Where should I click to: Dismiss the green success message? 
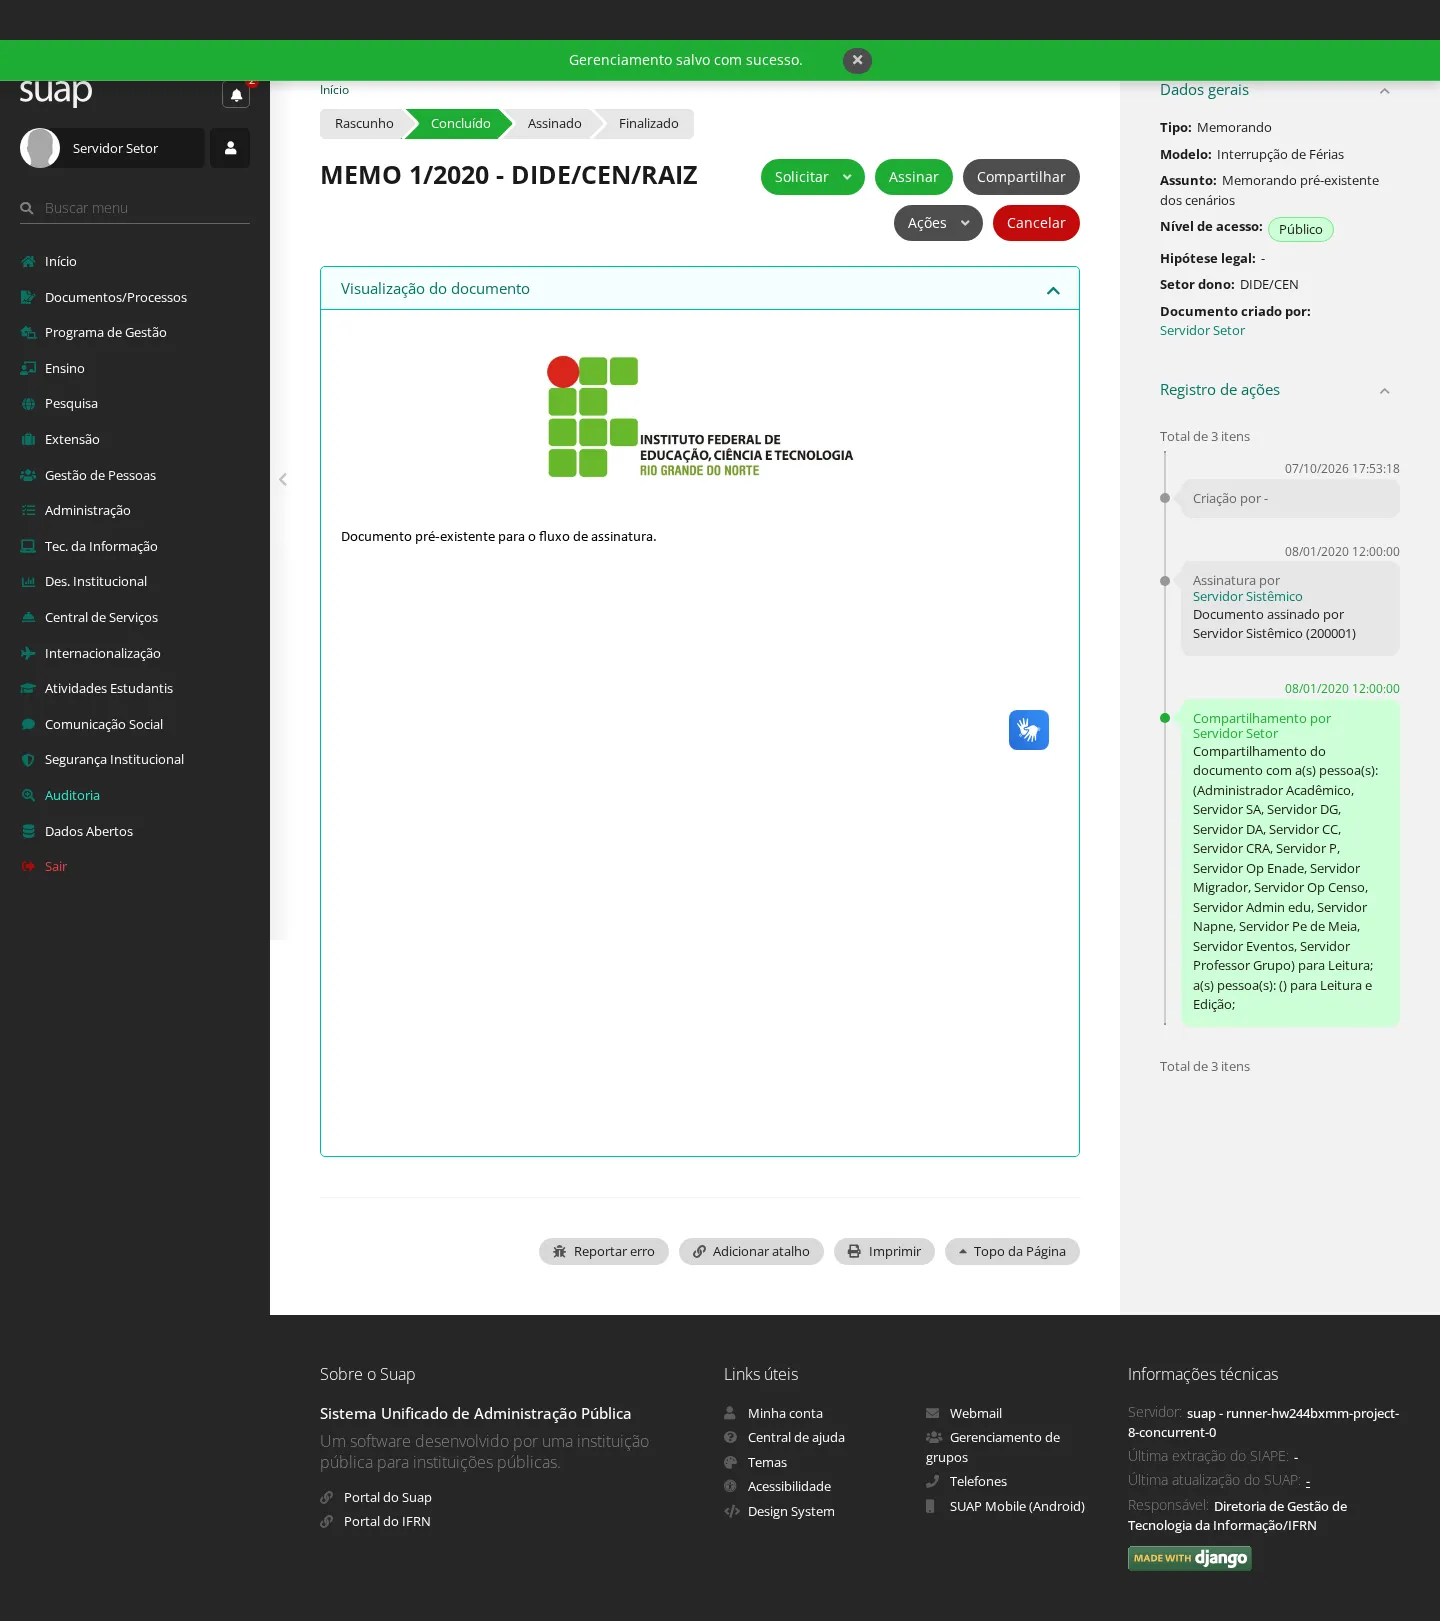tap(857, 60)
